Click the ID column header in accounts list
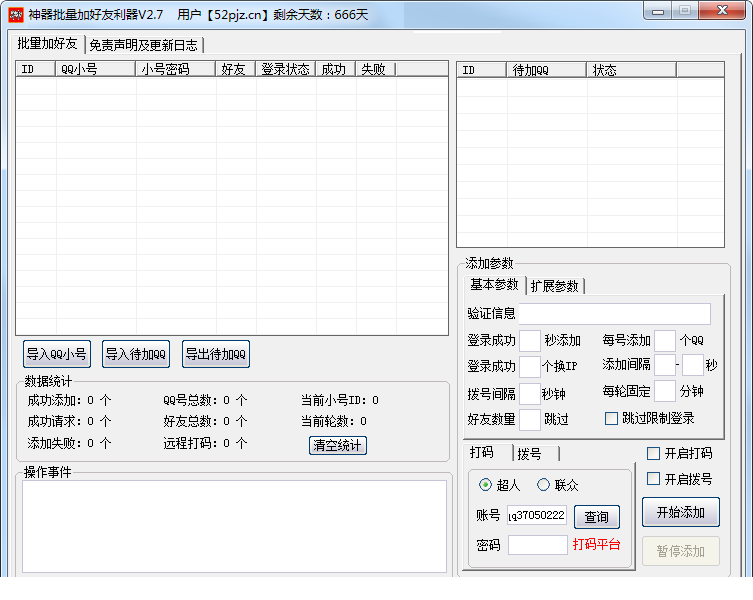 point(36,69)
